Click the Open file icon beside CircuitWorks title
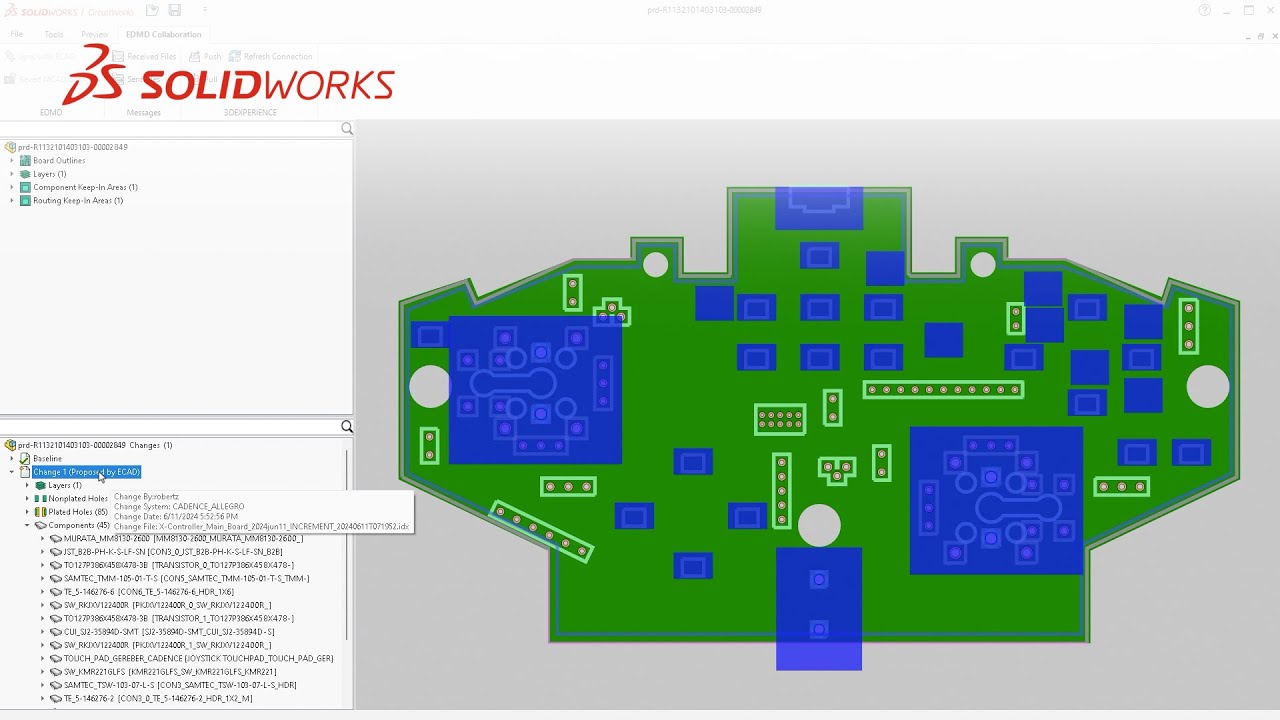The image size is (1280, 720). click(152, 10)
